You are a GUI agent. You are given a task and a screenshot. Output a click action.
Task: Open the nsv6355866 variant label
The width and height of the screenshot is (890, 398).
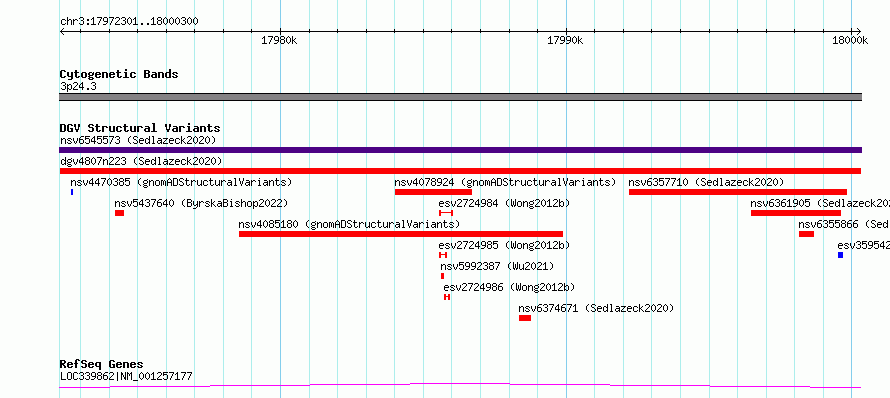tap(844, 224)
